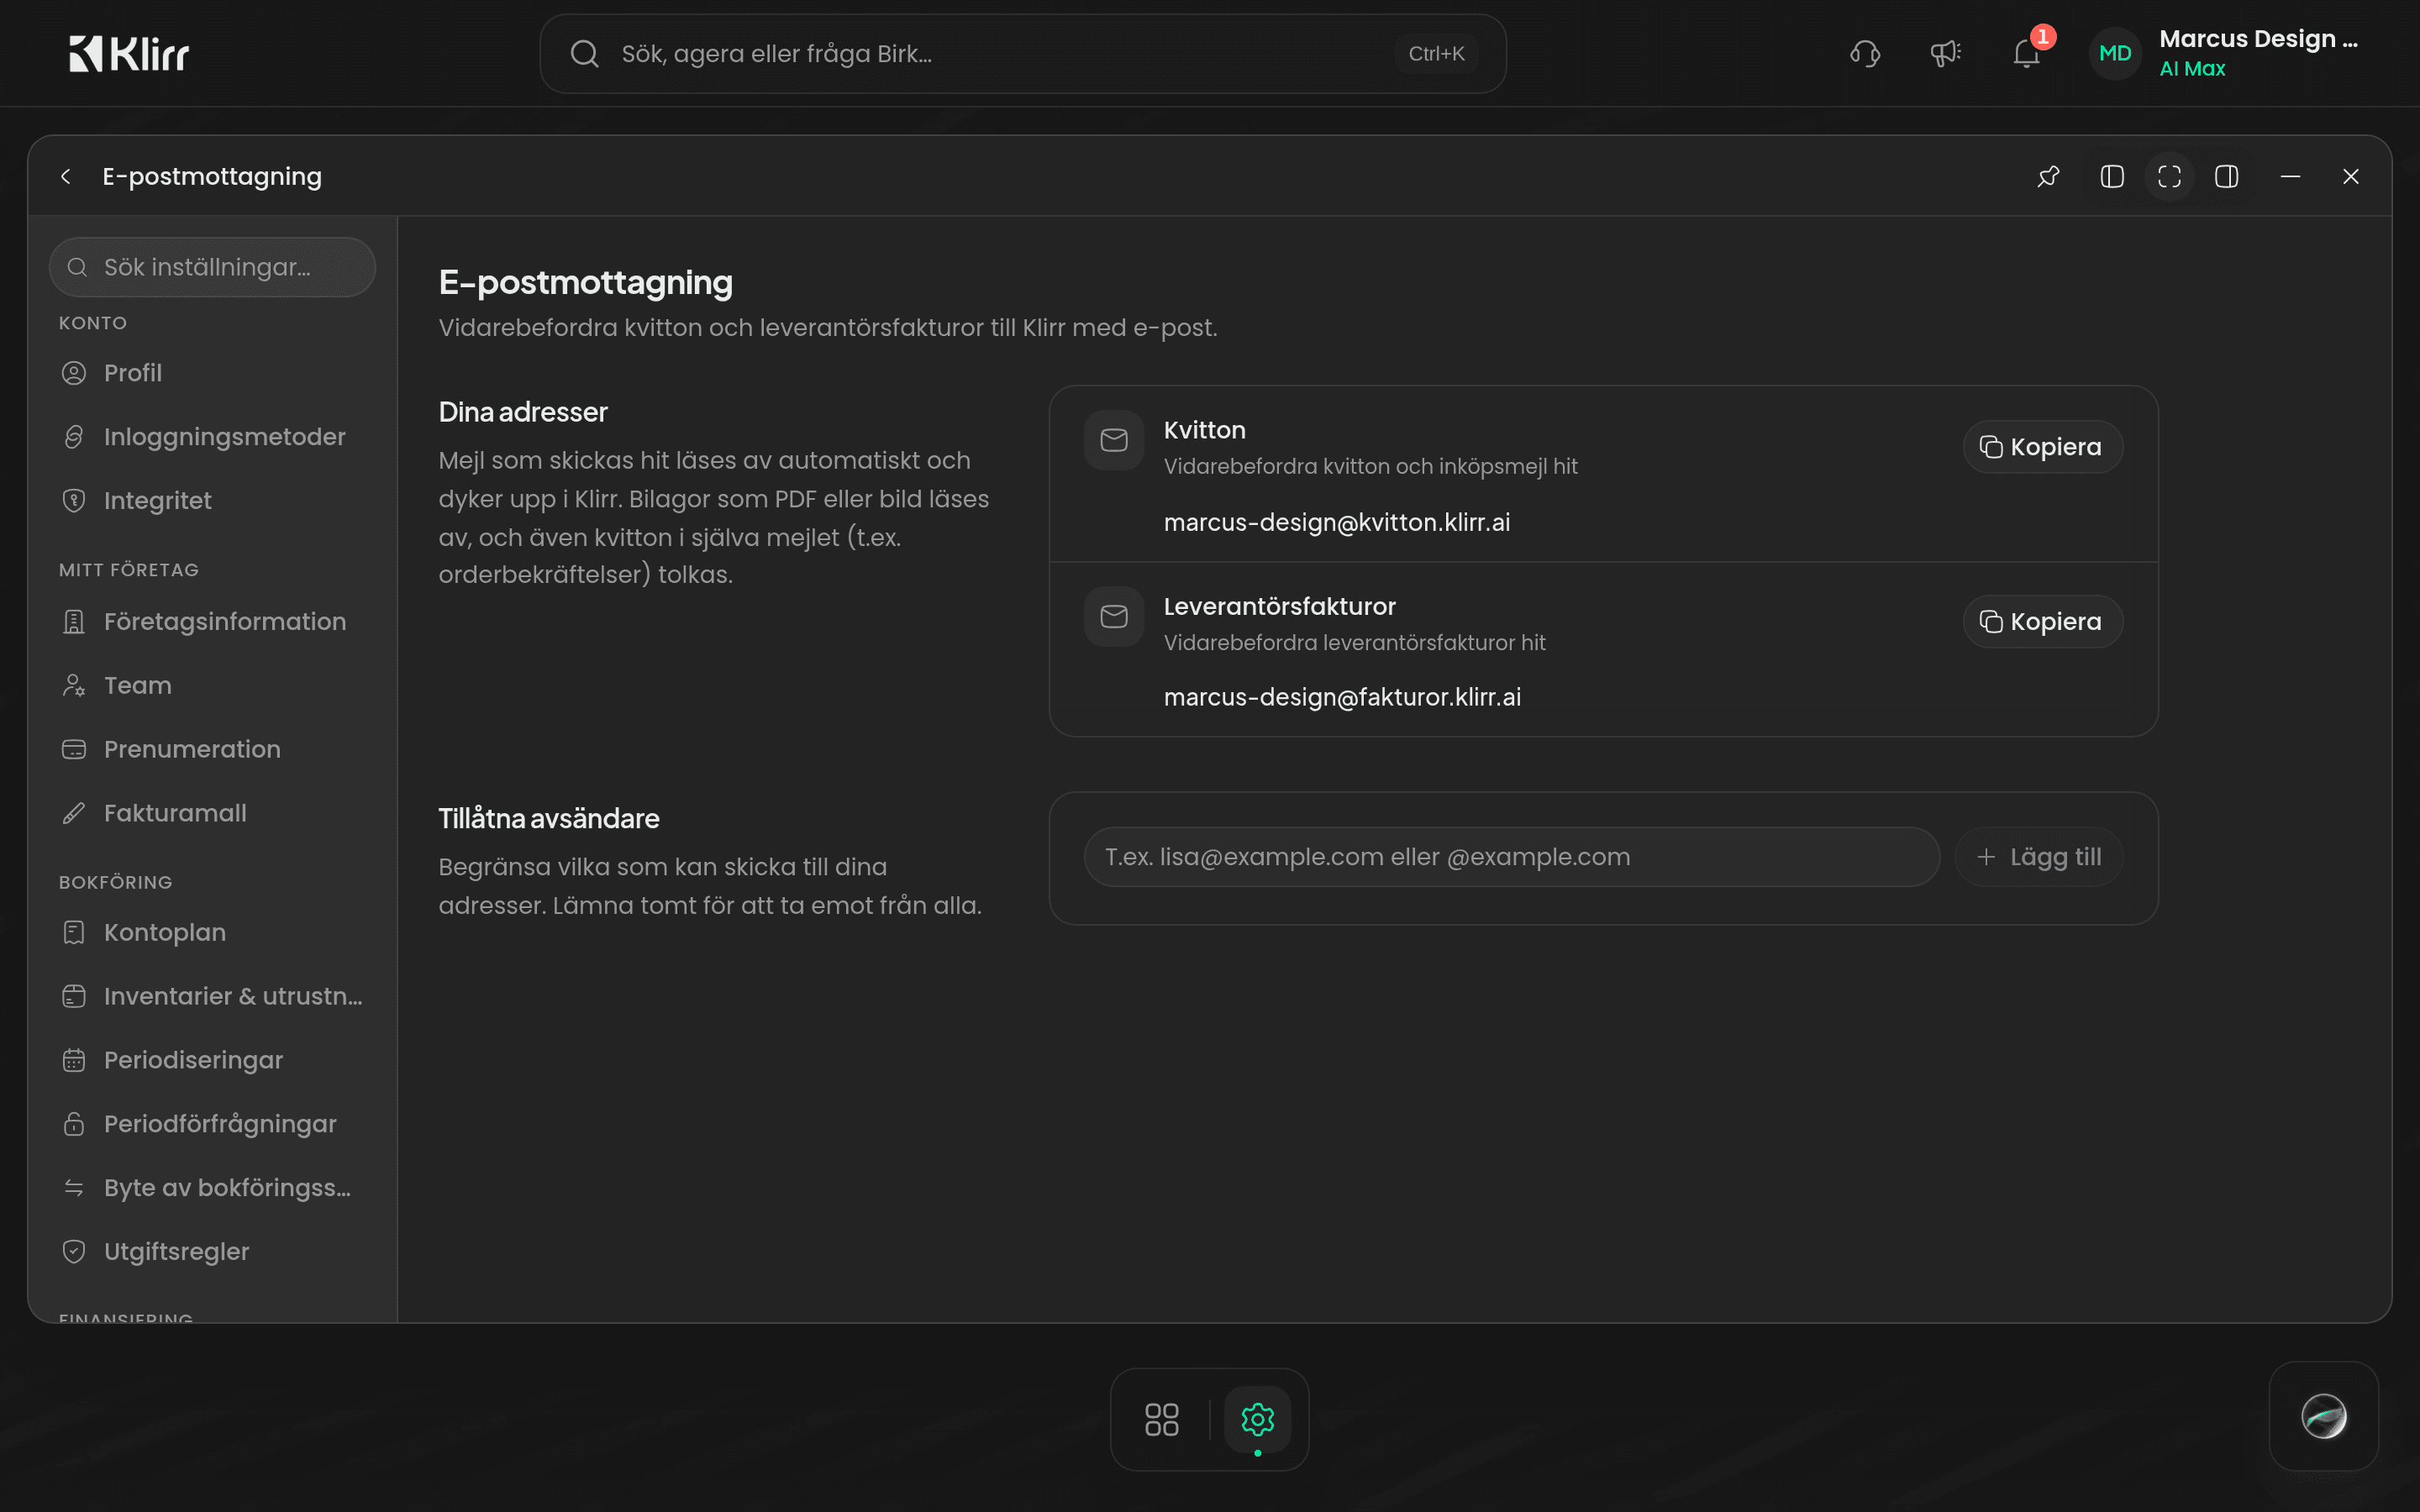Click the Tillåtna avsändare heading
The width and height of the screenshot is (2420, 1512).
(549, 819)
